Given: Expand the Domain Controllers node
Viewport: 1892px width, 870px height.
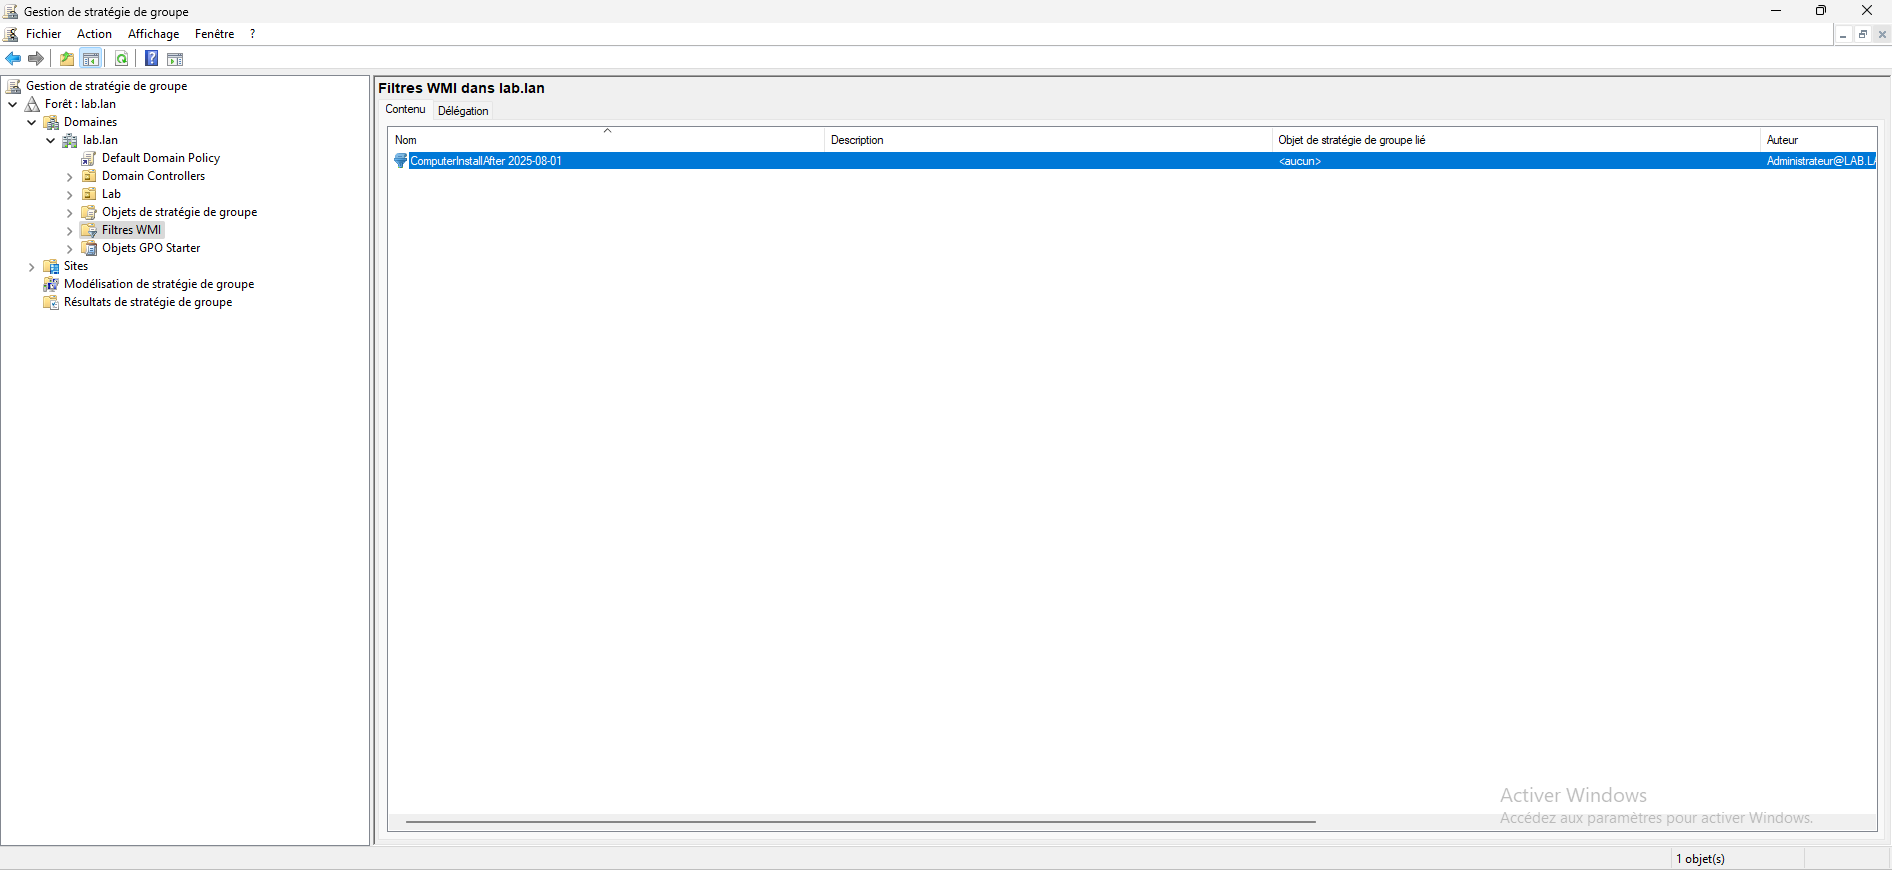Looking at the screenshot, I should tap(69, 177).
